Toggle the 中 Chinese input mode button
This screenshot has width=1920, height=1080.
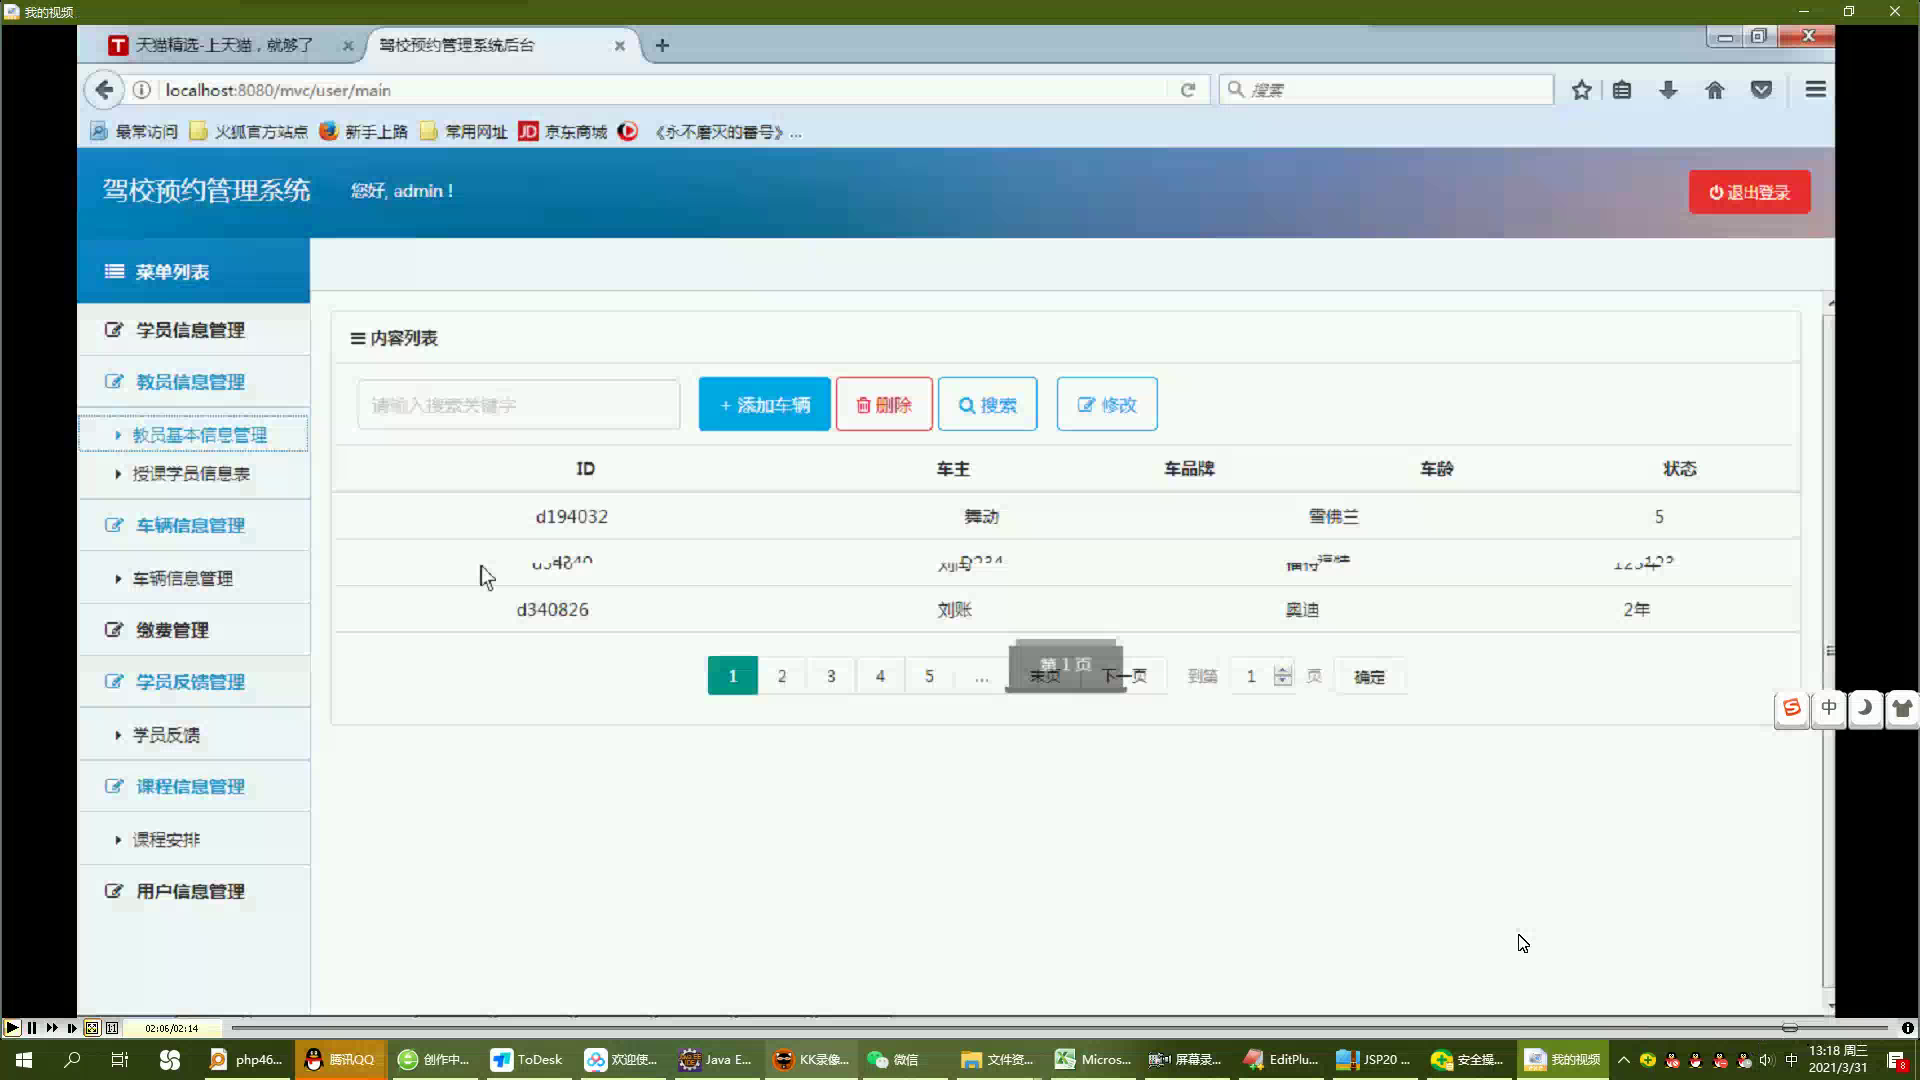(x=1829, y=708)
